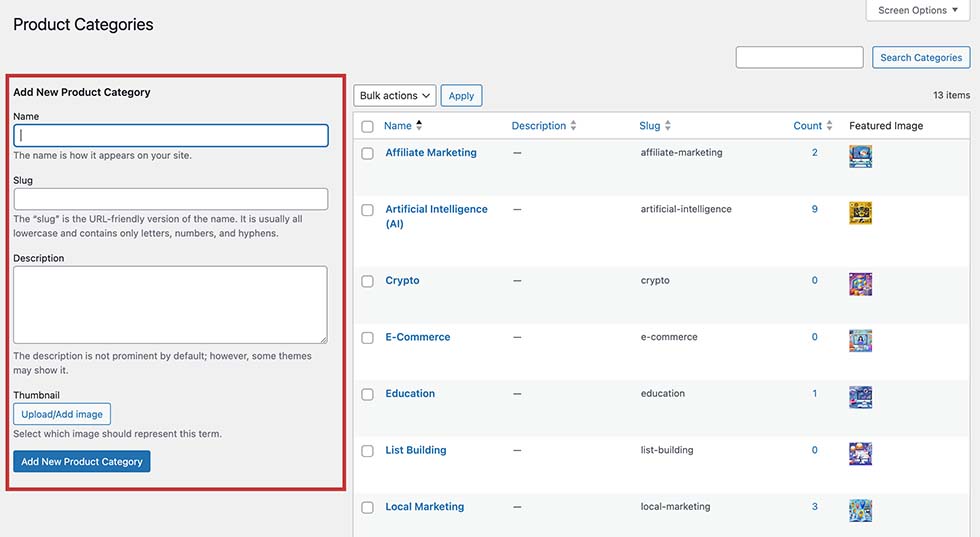The height and width of the screenshot is (537, 980).
Task: Open the Affiliate Marketing featured image thumbnail
Action: point(860,156)
